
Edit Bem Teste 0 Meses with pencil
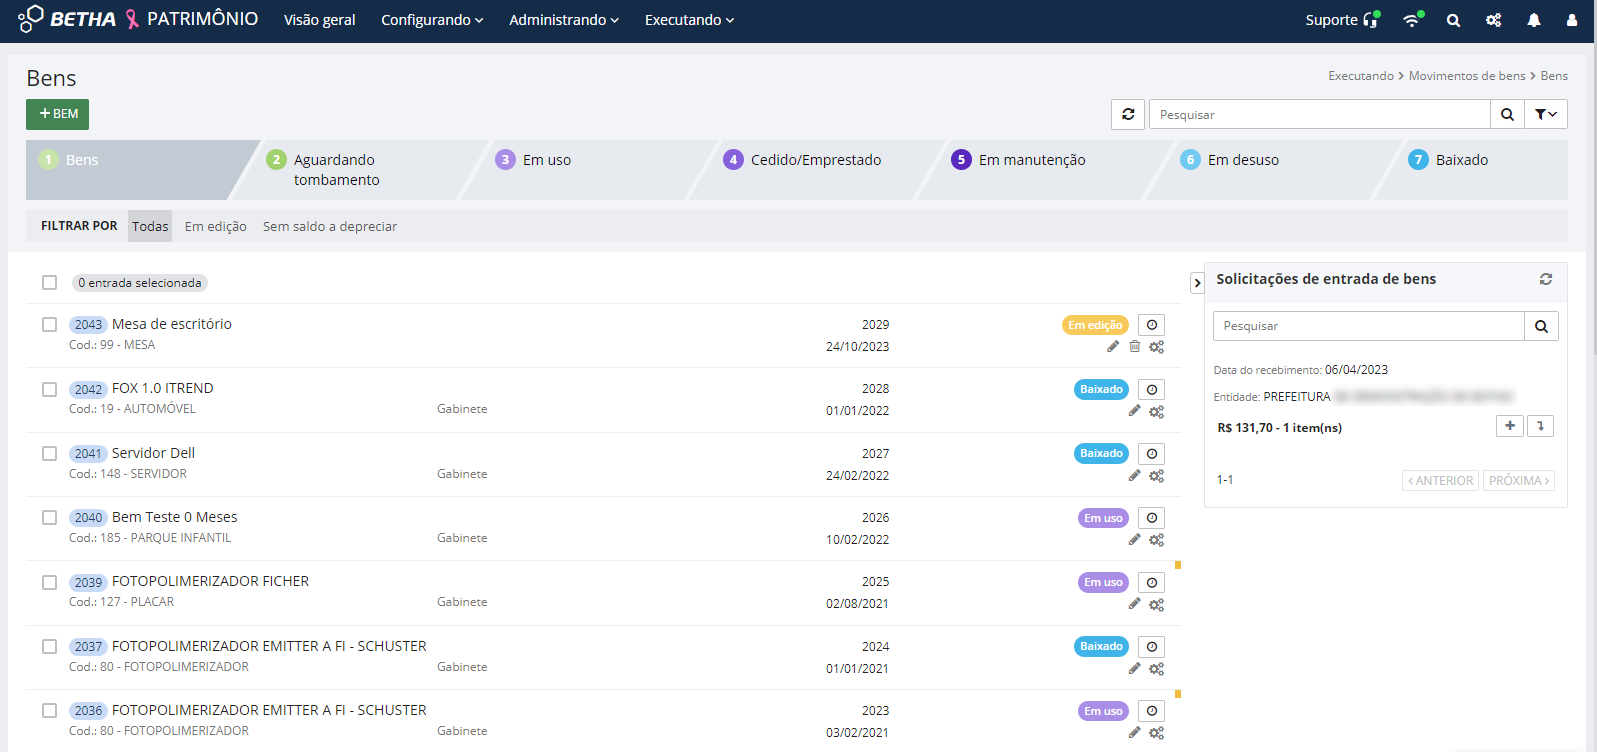(x=1135, y=540)
